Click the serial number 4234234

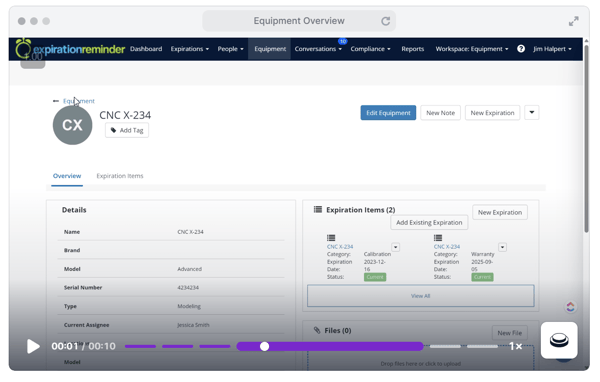188,287
